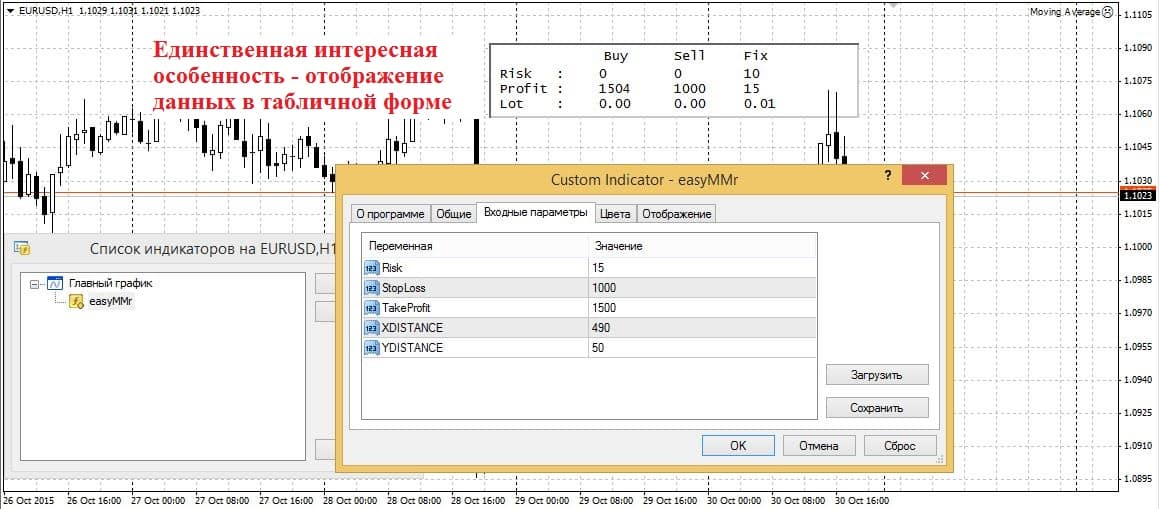
Task: Click the OK button
Action: click(x=738, y=445)
